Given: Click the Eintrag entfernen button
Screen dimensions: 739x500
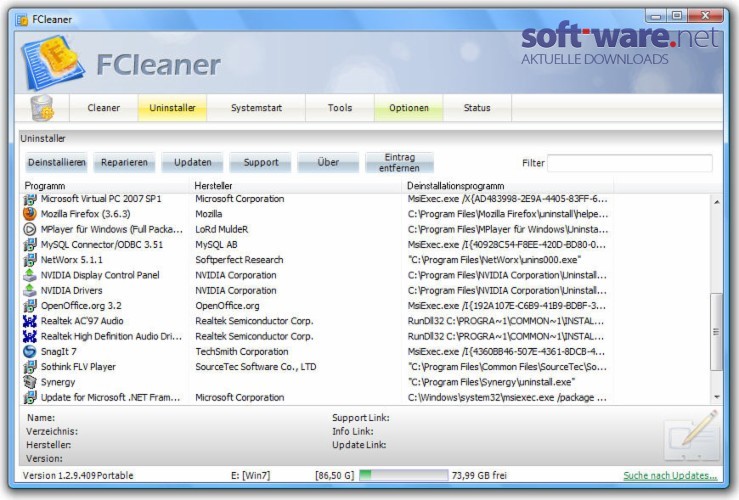Looking at the screenshot, I should [x=399, y=163].
